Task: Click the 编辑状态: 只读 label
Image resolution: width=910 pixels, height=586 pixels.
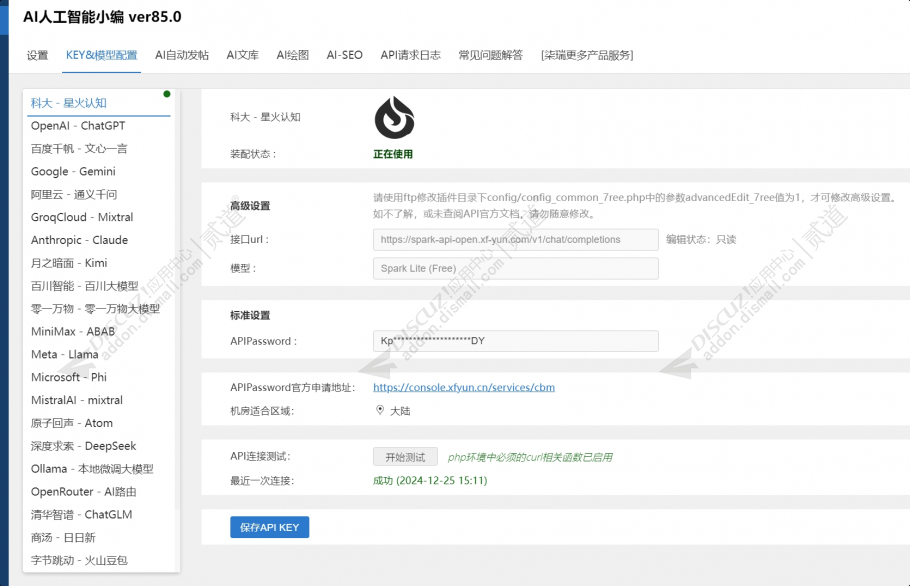Action: pyautogui.click(x=701, y=240)
